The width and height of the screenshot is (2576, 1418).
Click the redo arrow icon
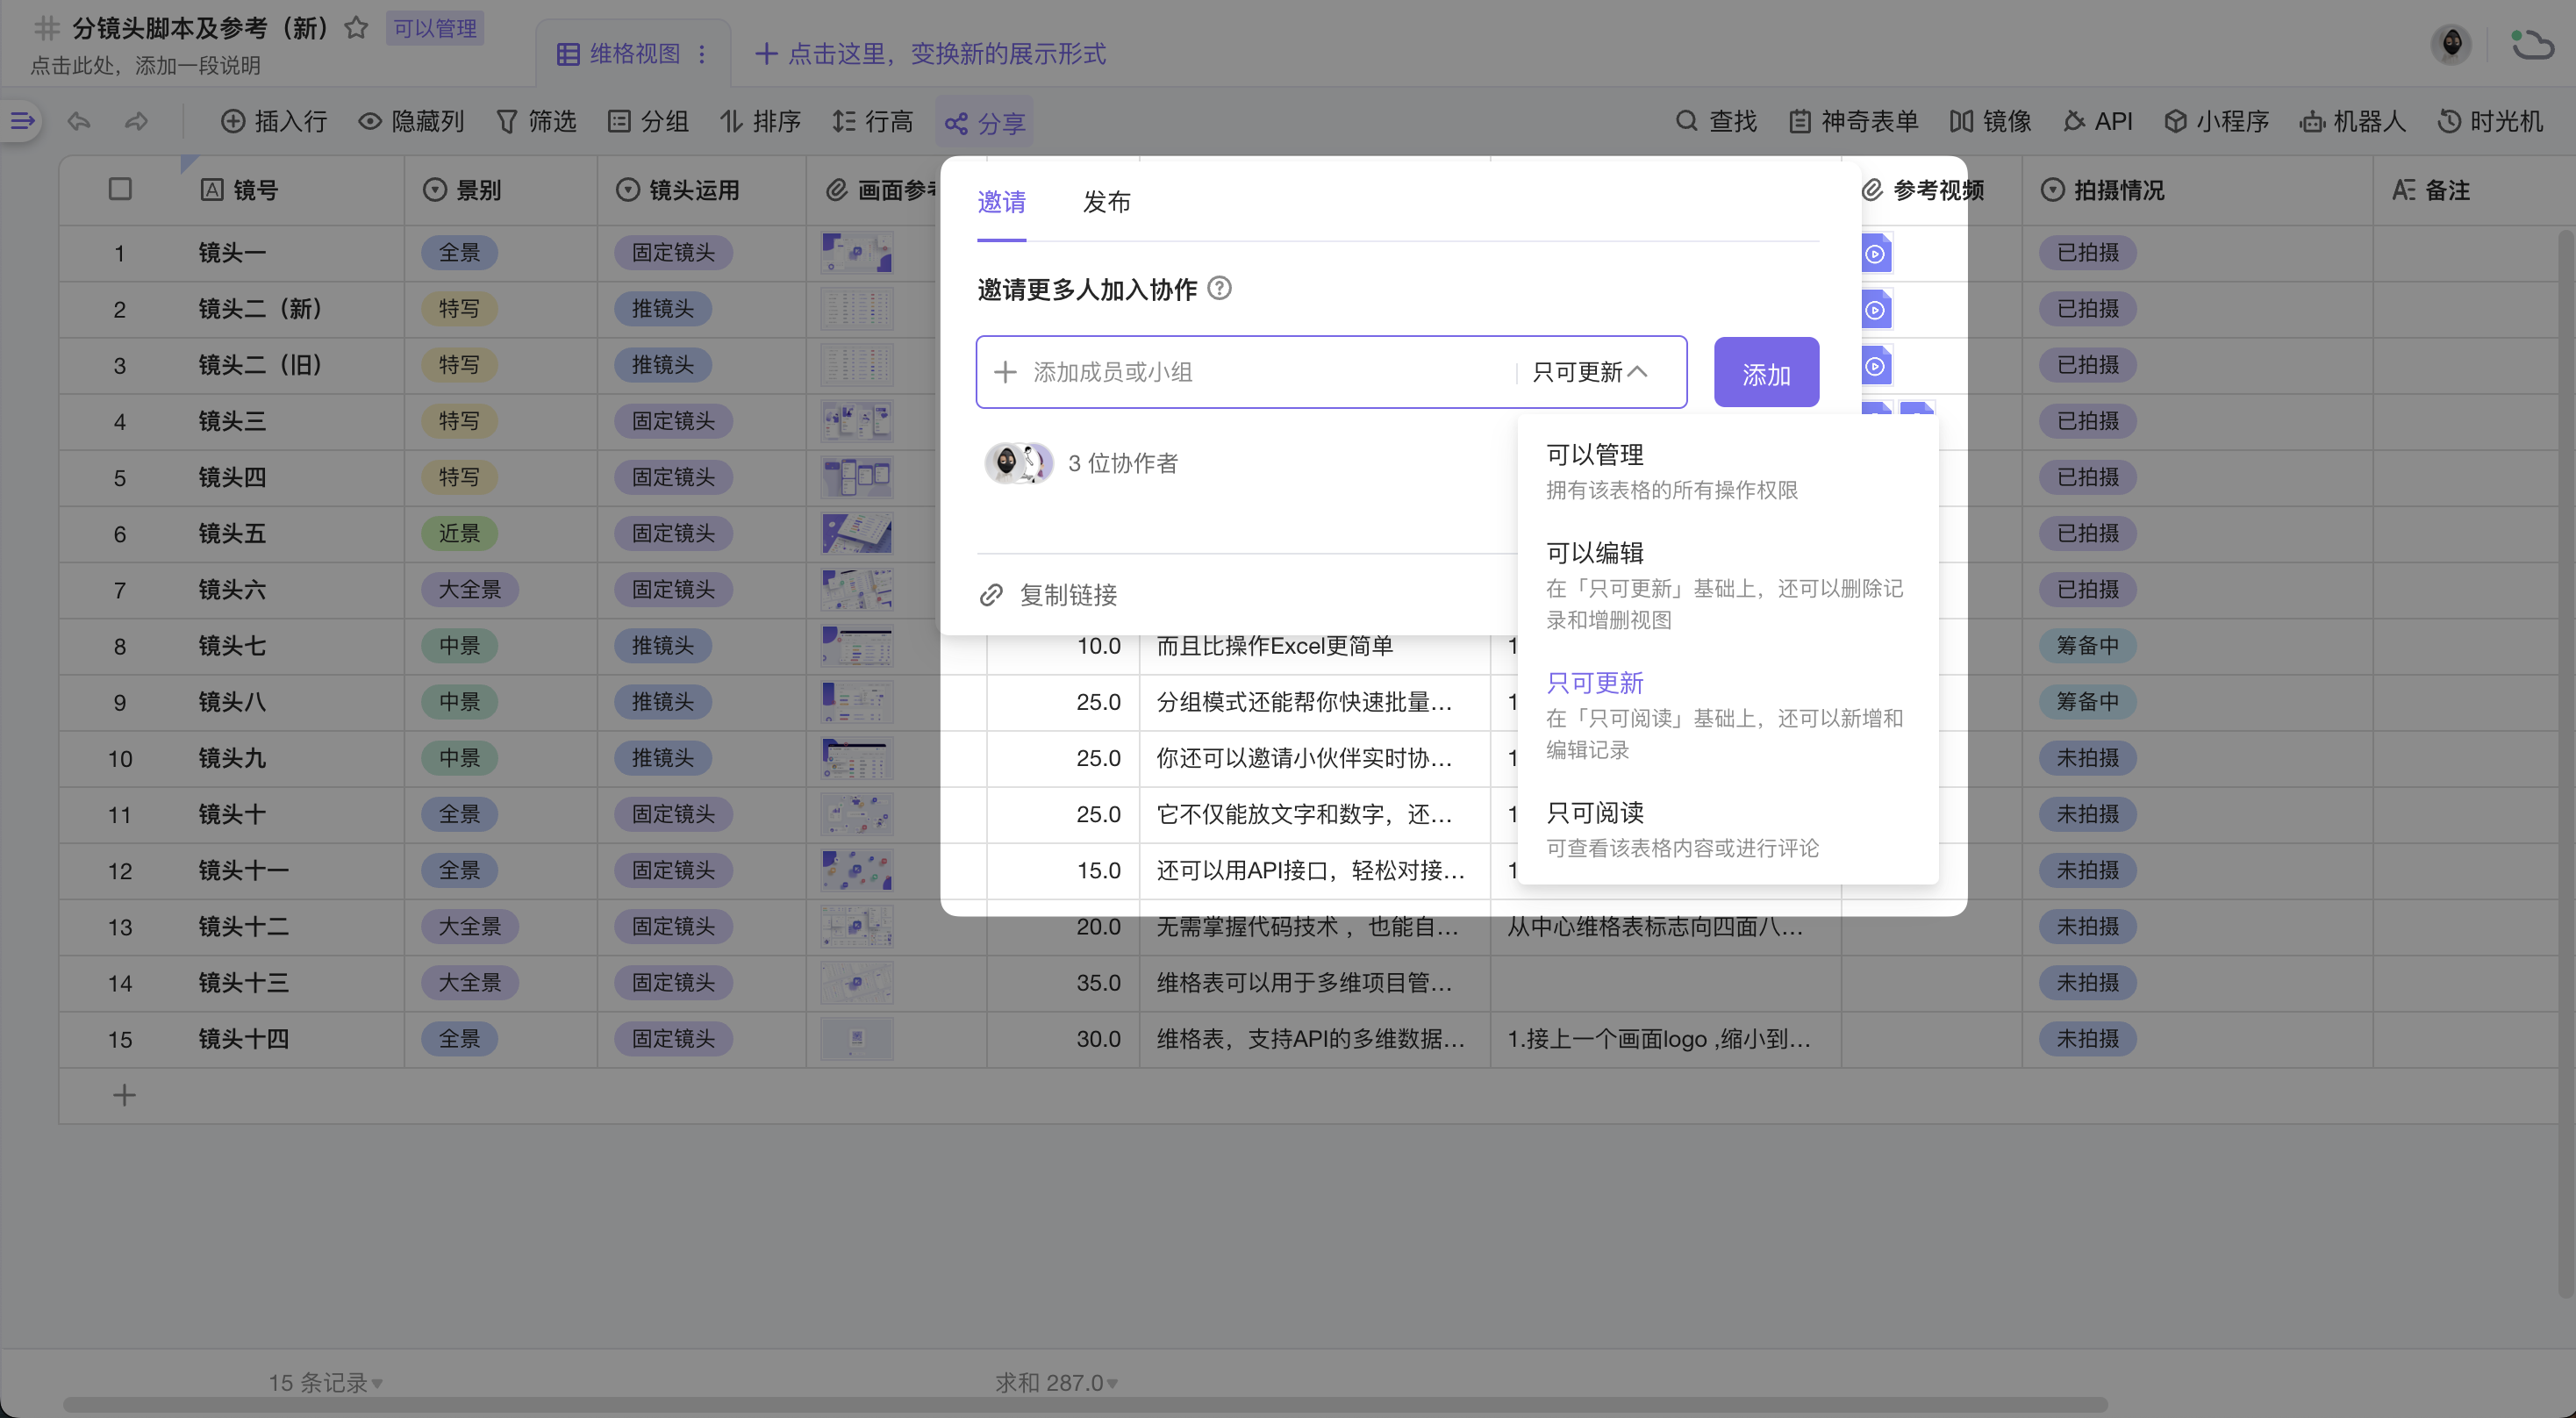click(136, 122)
